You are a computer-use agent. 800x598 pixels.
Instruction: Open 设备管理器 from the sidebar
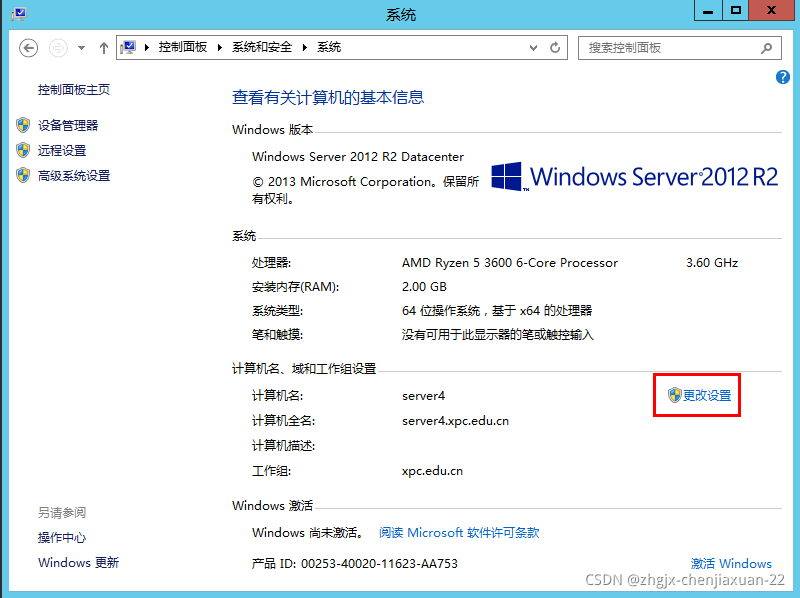coord(68,126)
